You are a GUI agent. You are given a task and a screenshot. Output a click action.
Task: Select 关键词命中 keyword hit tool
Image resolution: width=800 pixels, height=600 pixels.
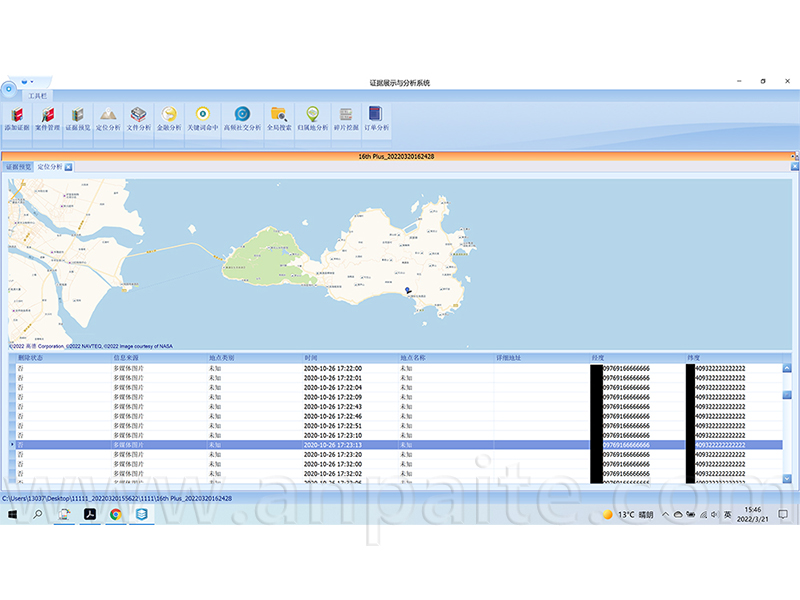point(202,118)
